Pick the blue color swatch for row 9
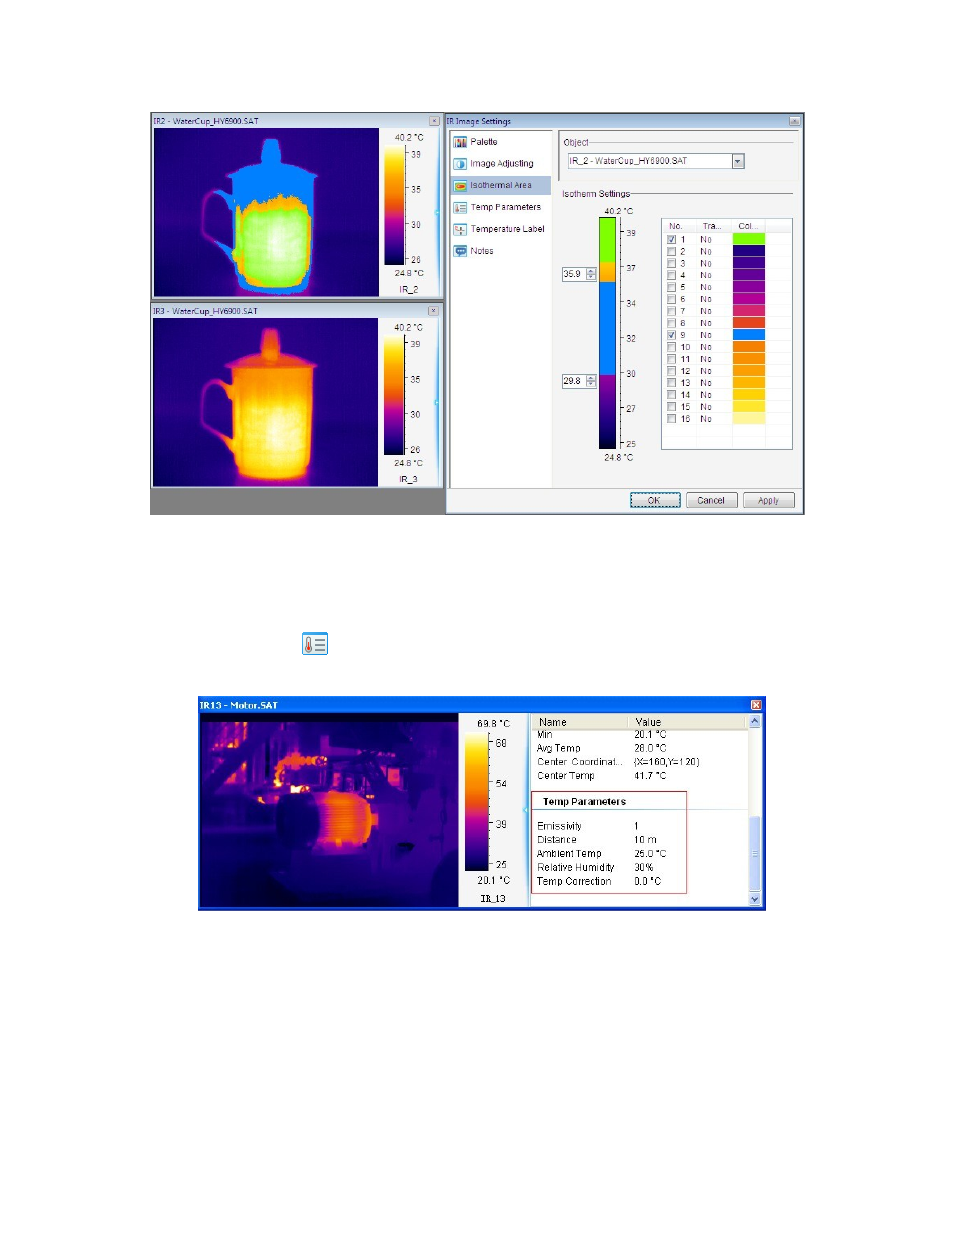The height and width of the screenshot is (1235, 954). [x=748, y=335]
